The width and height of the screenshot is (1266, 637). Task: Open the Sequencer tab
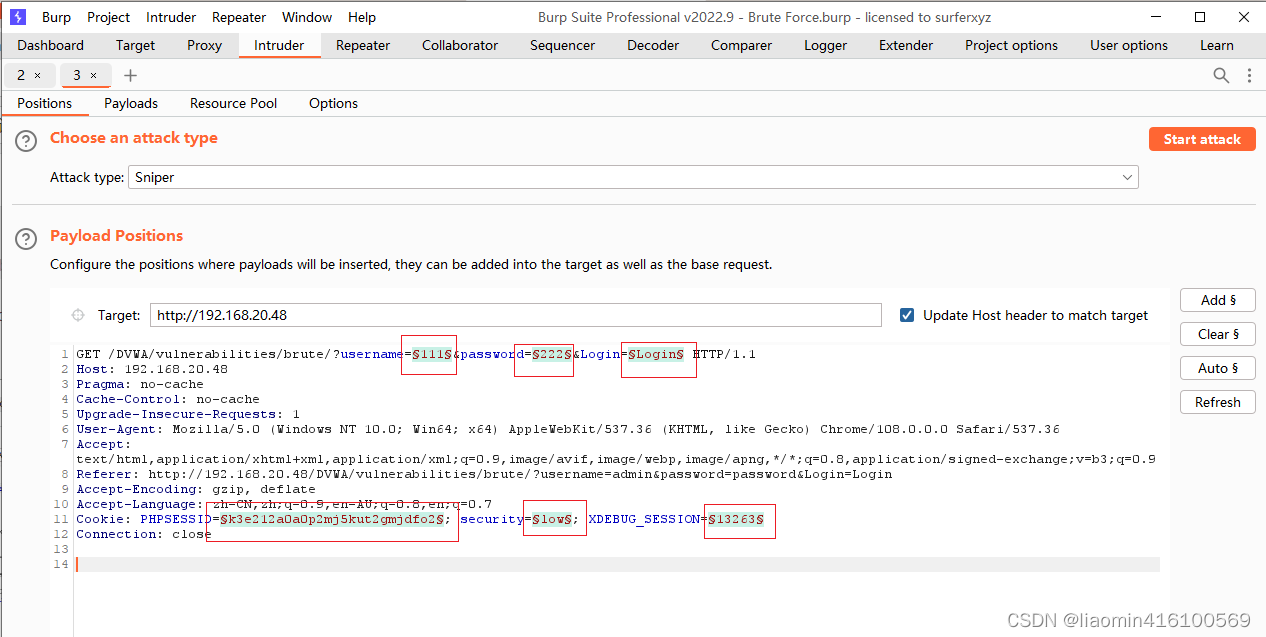coord(562,45)
